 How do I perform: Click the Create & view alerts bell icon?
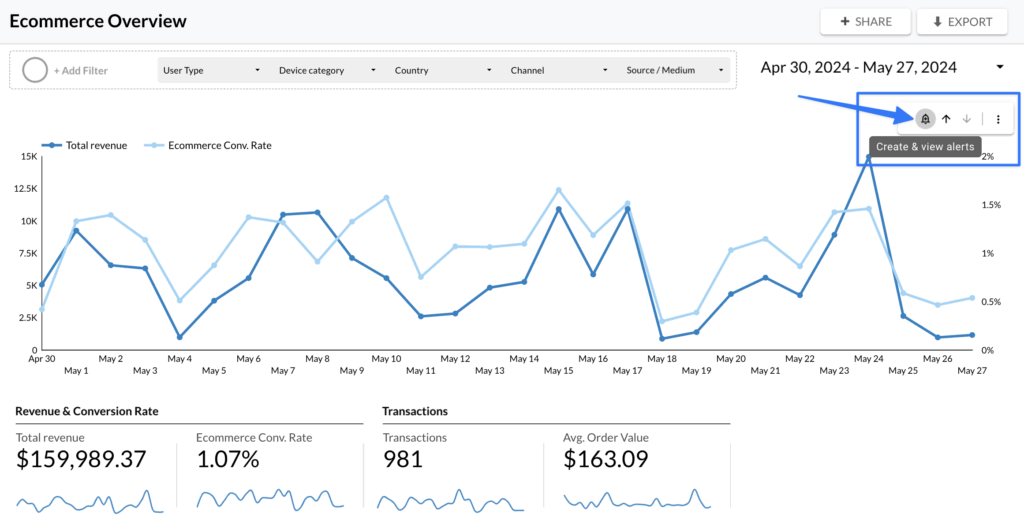pyautogui.click(x=925, y=119)
